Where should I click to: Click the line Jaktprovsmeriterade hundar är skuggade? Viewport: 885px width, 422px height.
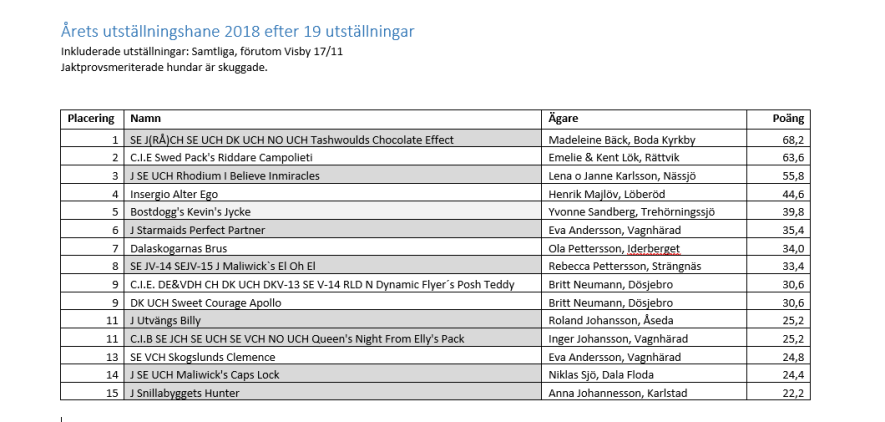click(164, 68)
